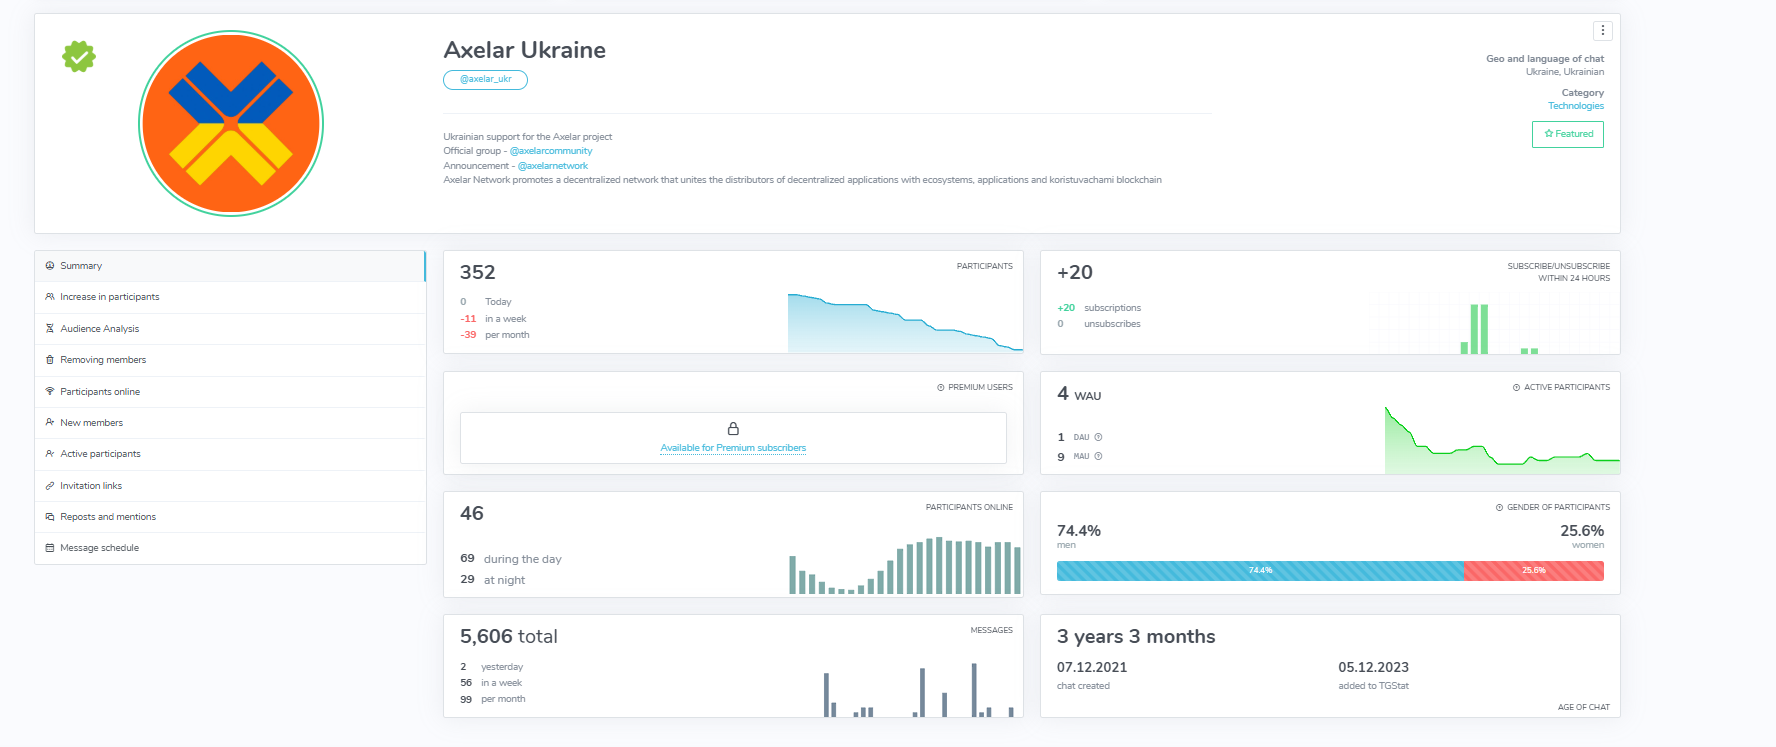Click the @axelar_ukr handle badge
Screen dimensions: 1776x747
point(485,79)
